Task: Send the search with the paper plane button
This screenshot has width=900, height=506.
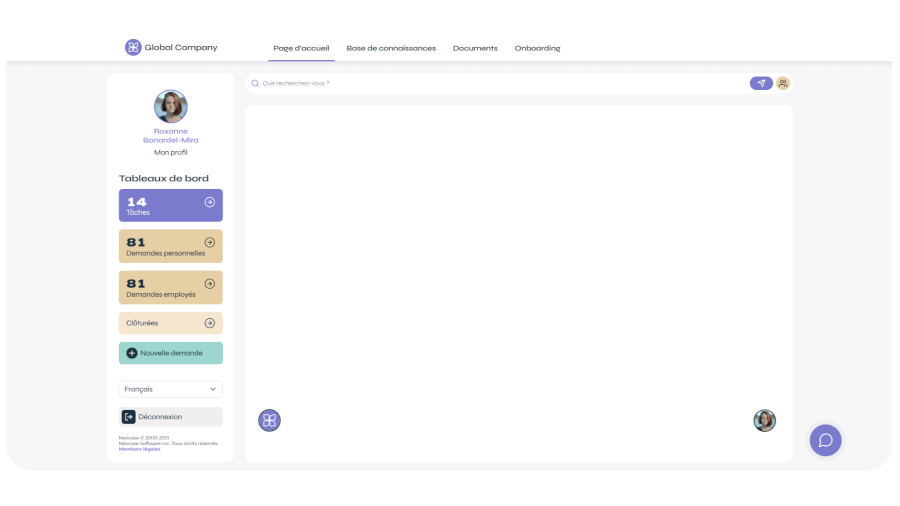Action: click(761, 83)
